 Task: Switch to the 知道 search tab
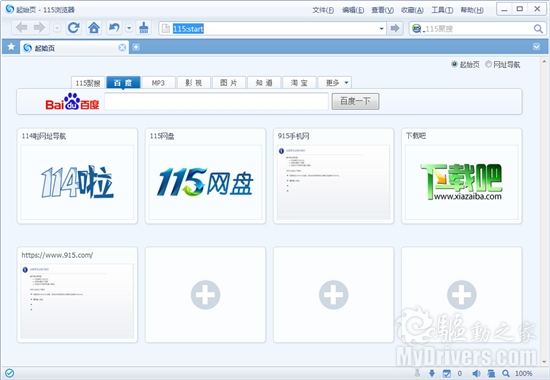pos(264,83)
